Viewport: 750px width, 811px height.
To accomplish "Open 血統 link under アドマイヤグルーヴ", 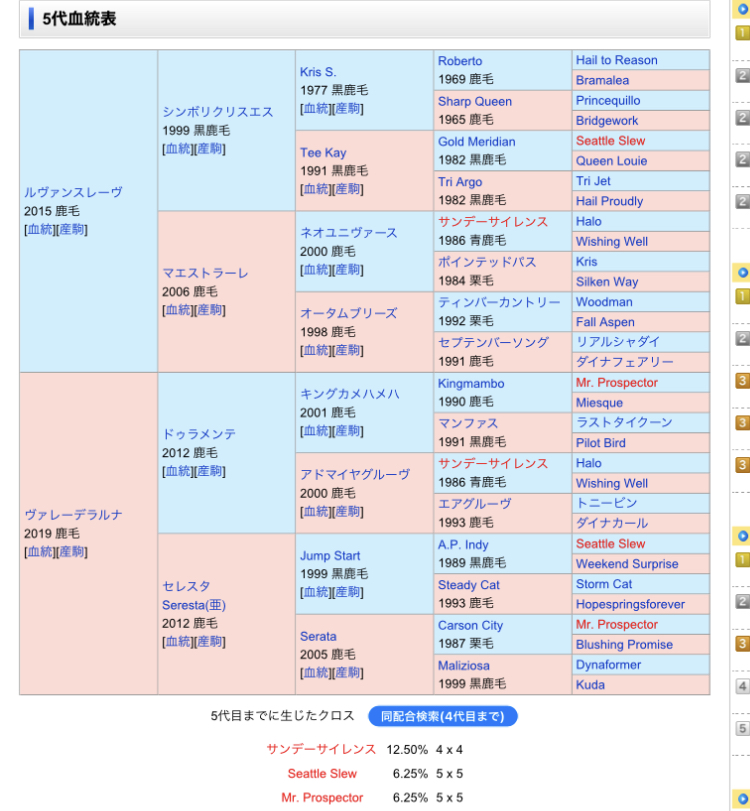I will 317,512.
